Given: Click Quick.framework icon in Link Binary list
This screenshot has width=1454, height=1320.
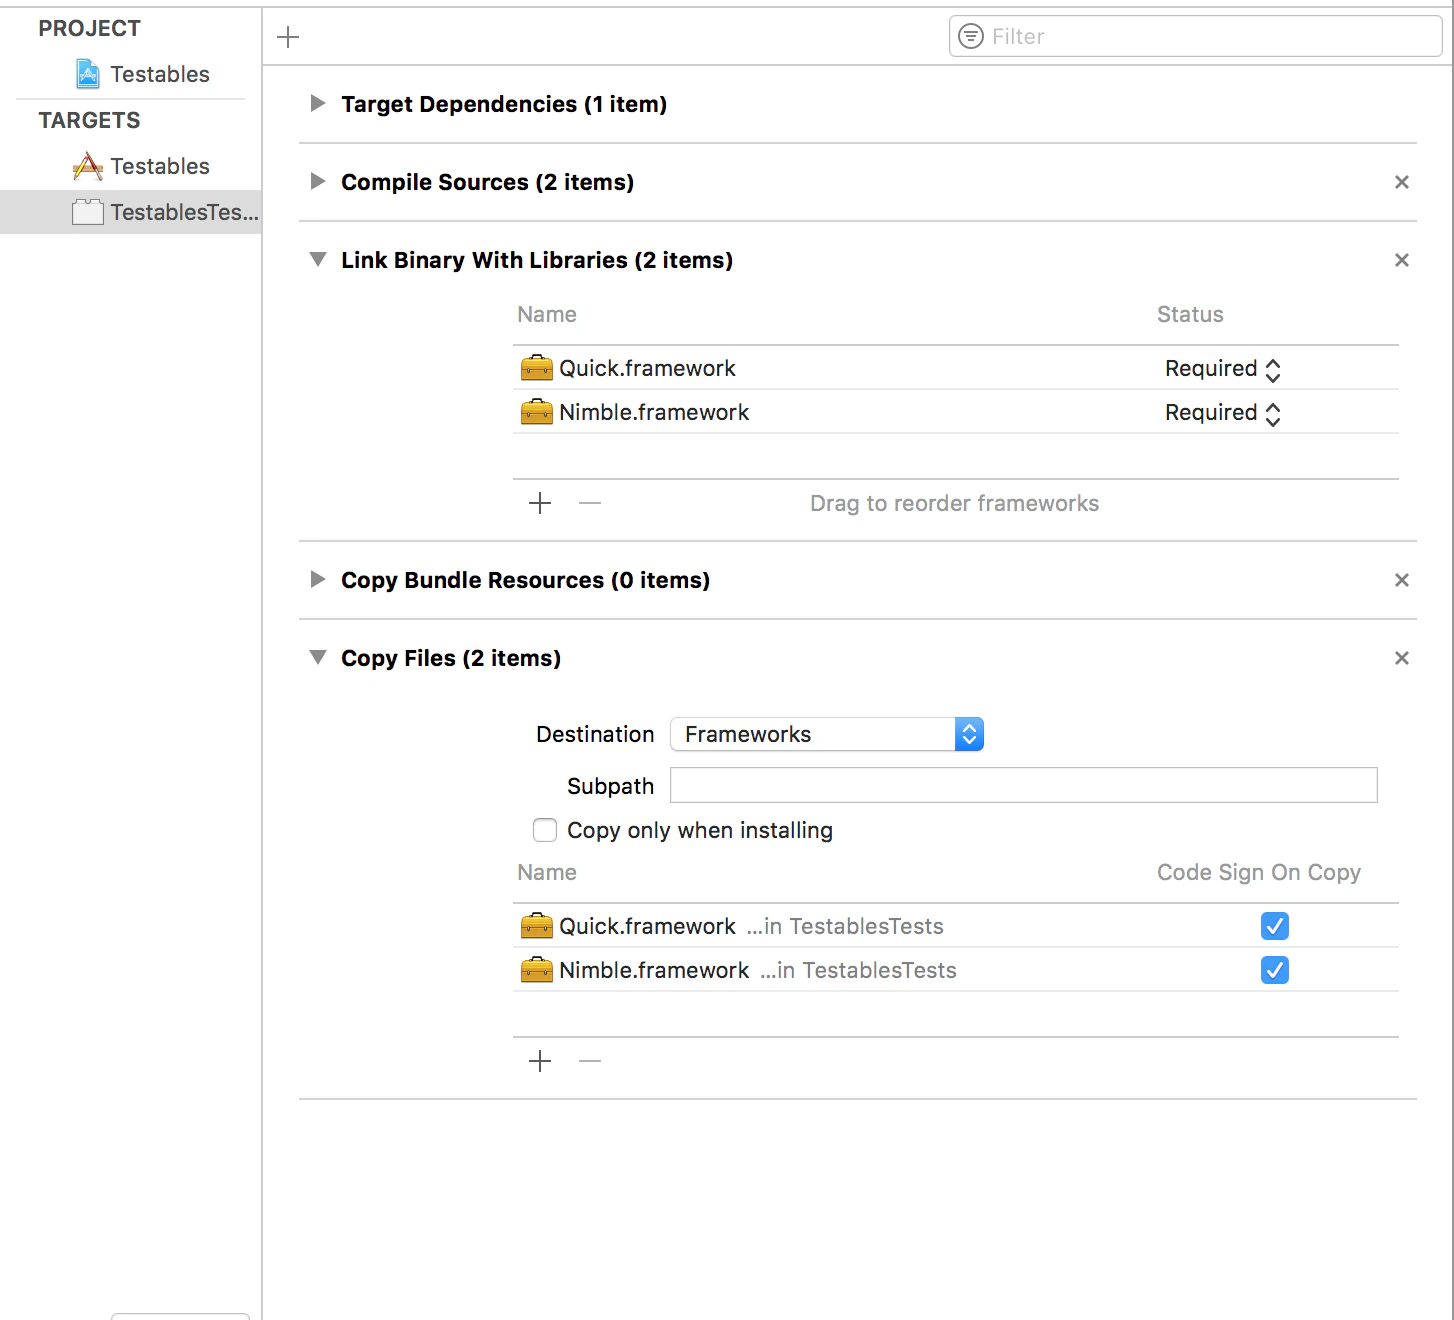Looking at the screenshot, I should [x=537, y=368].
